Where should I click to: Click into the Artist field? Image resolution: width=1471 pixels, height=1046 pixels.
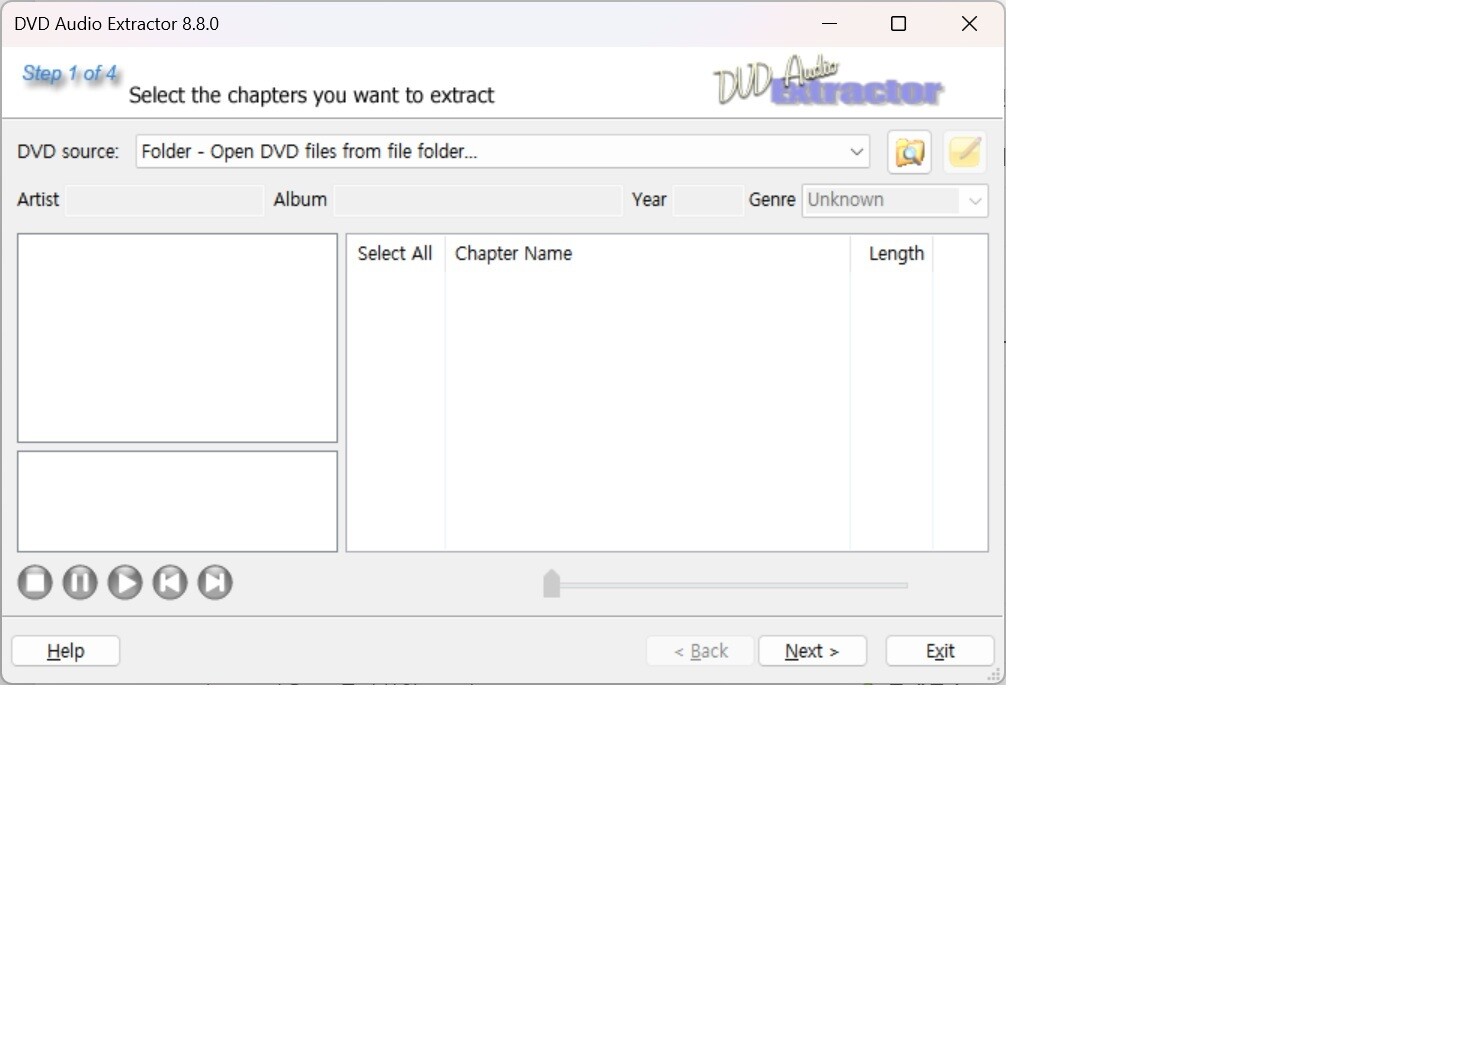pos(165,200)
